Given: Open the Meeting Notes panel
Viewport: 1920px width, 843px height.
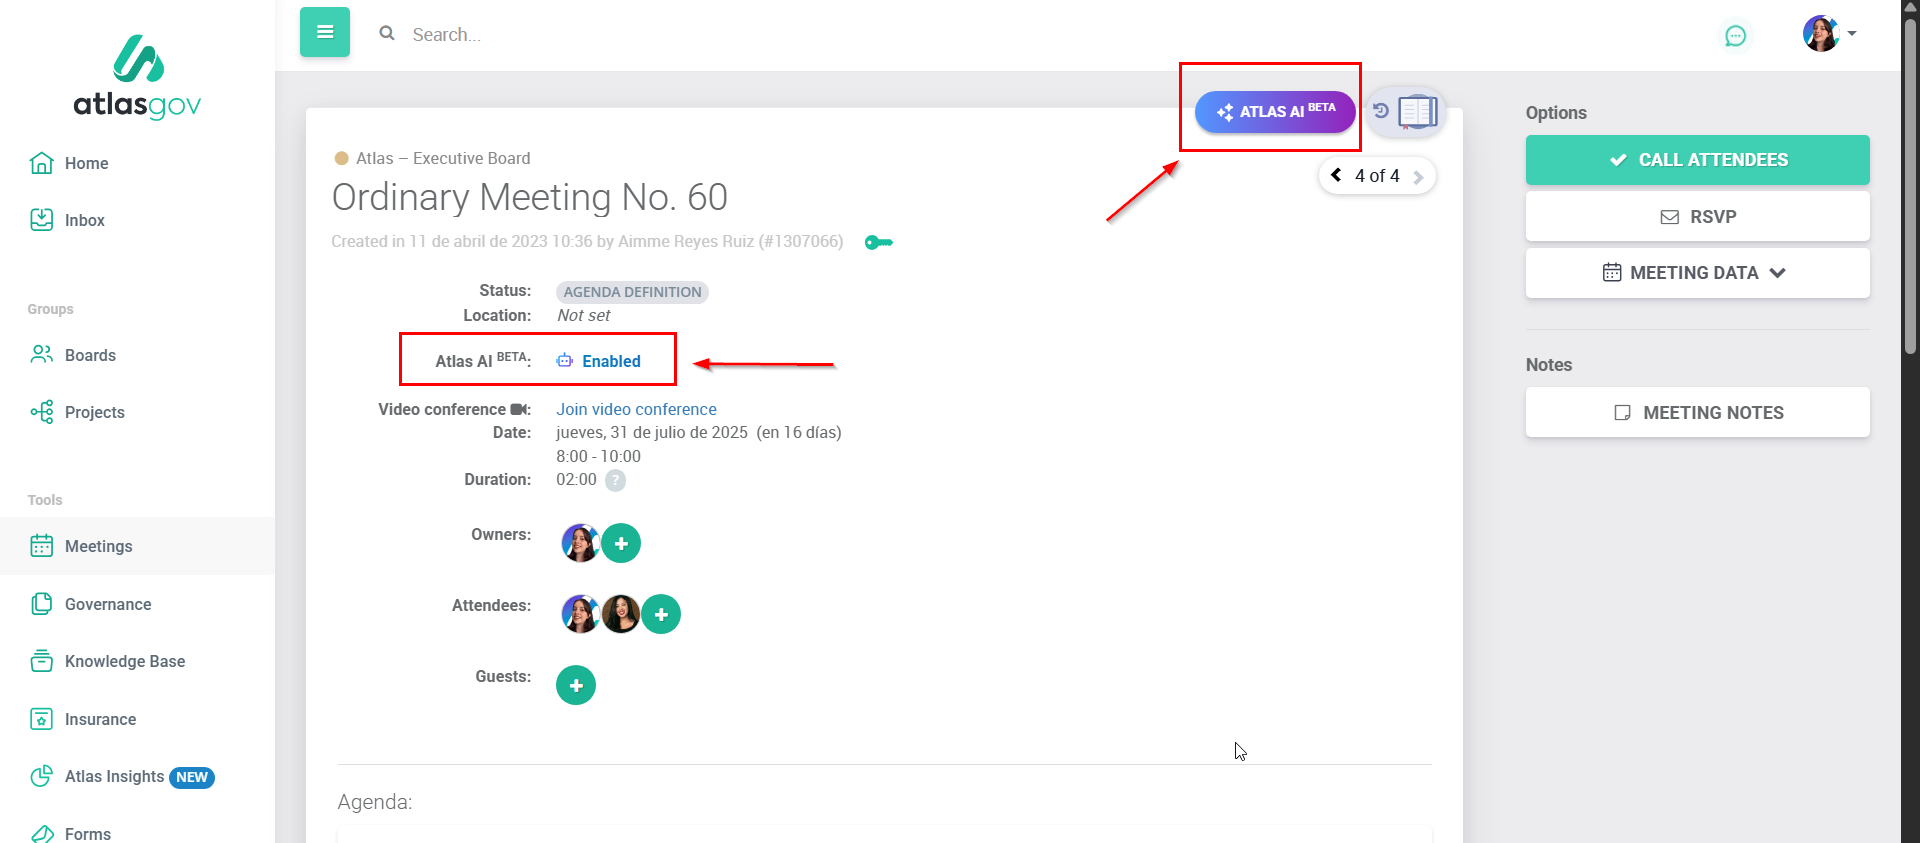Looking at the screenshot, I should click(1696, 412).
